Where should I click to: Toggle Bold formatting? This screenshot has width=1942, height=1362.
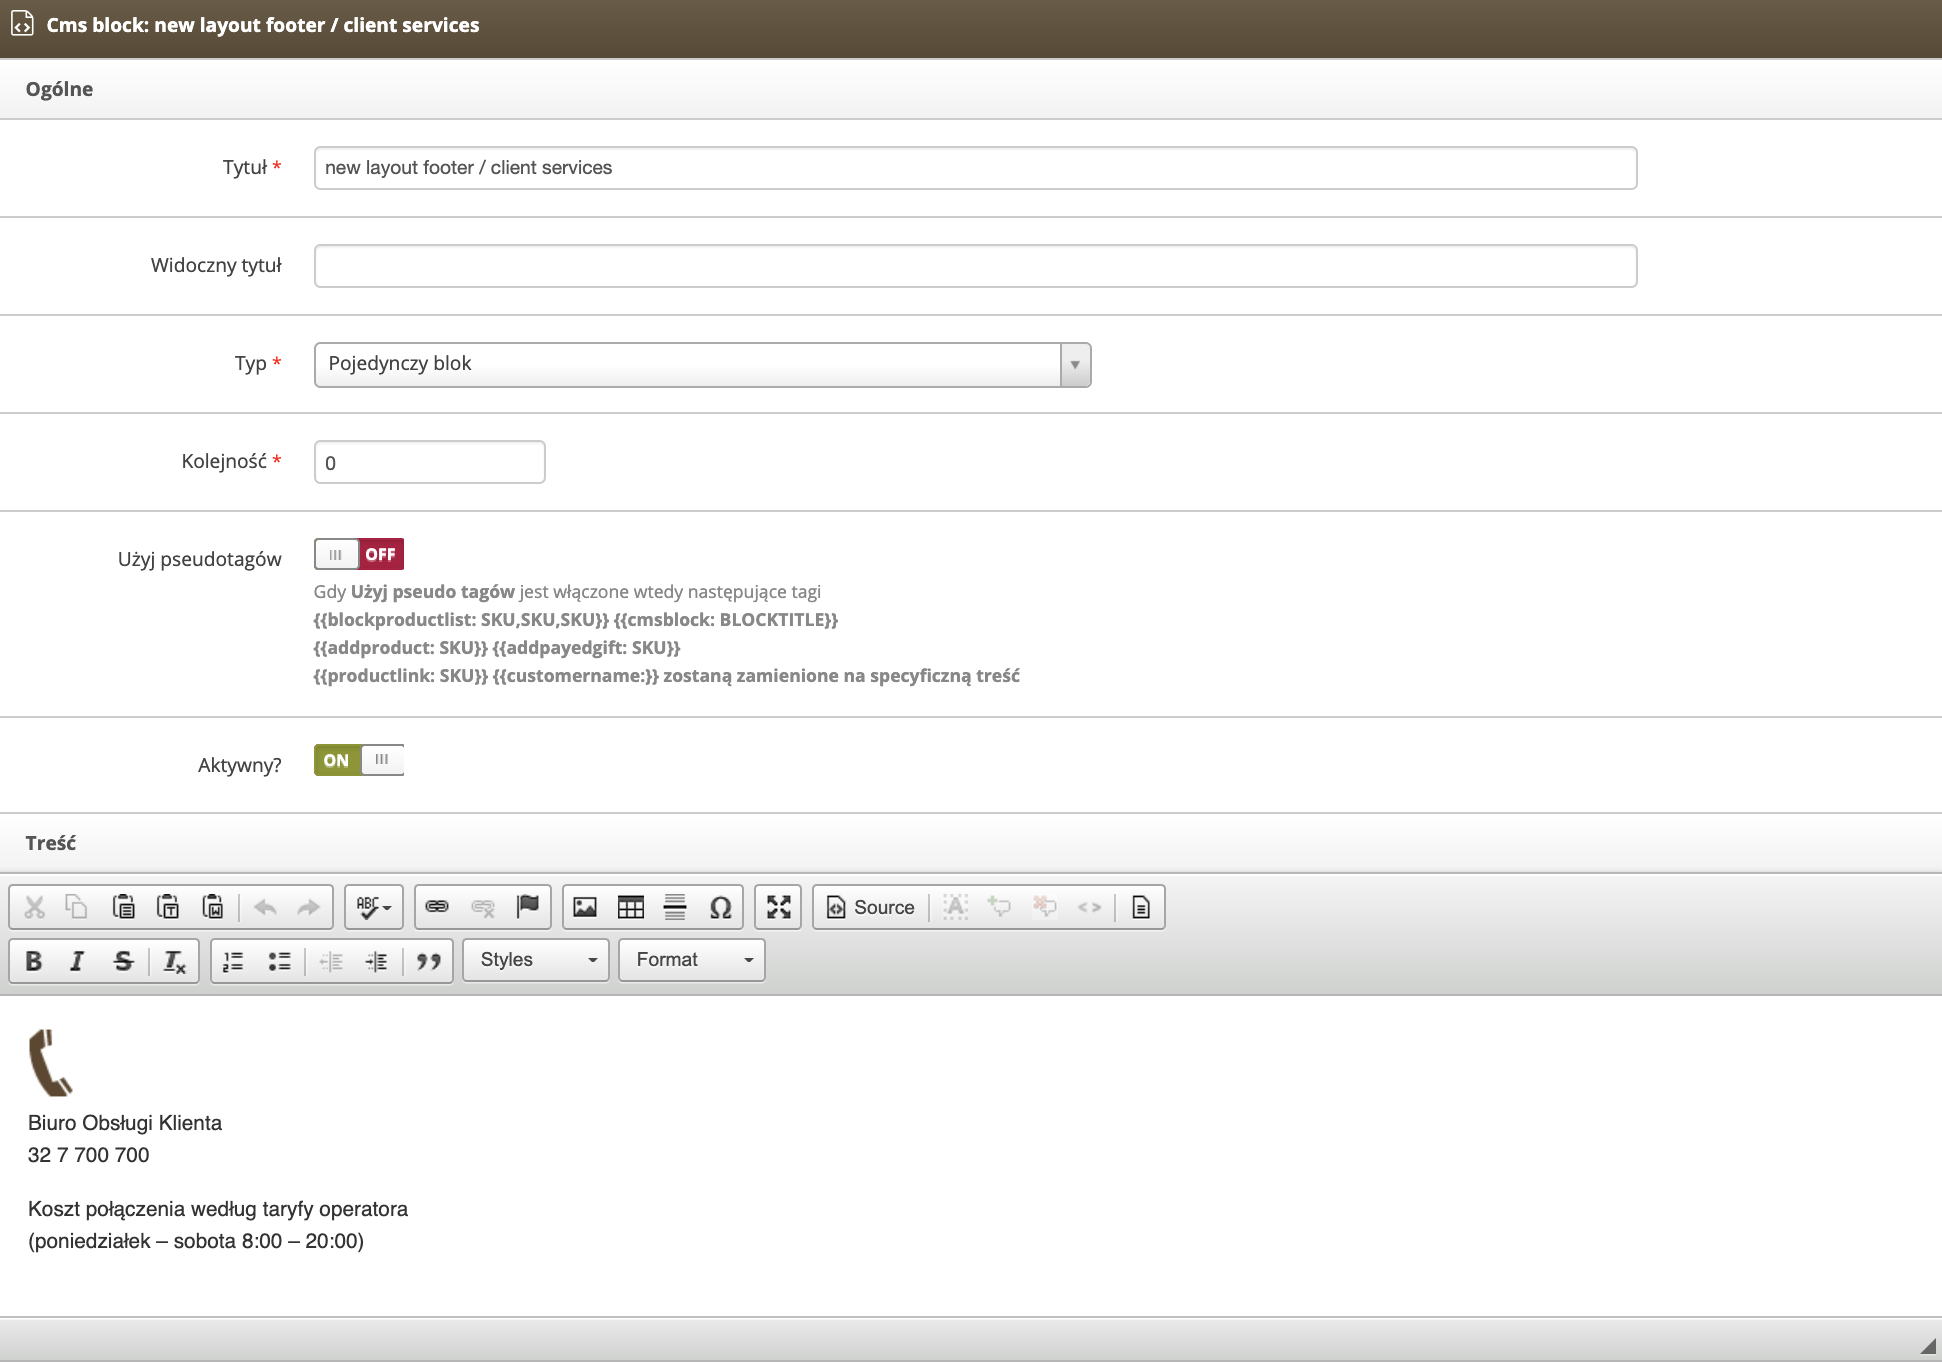click(34, 960)
